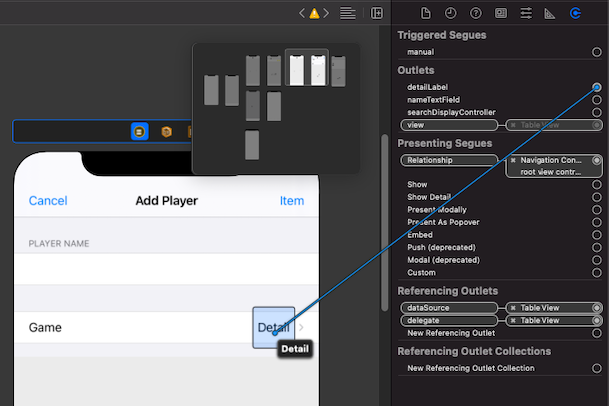Add an editor on the right
609x406 pixels.
click(x=376, y=14)
